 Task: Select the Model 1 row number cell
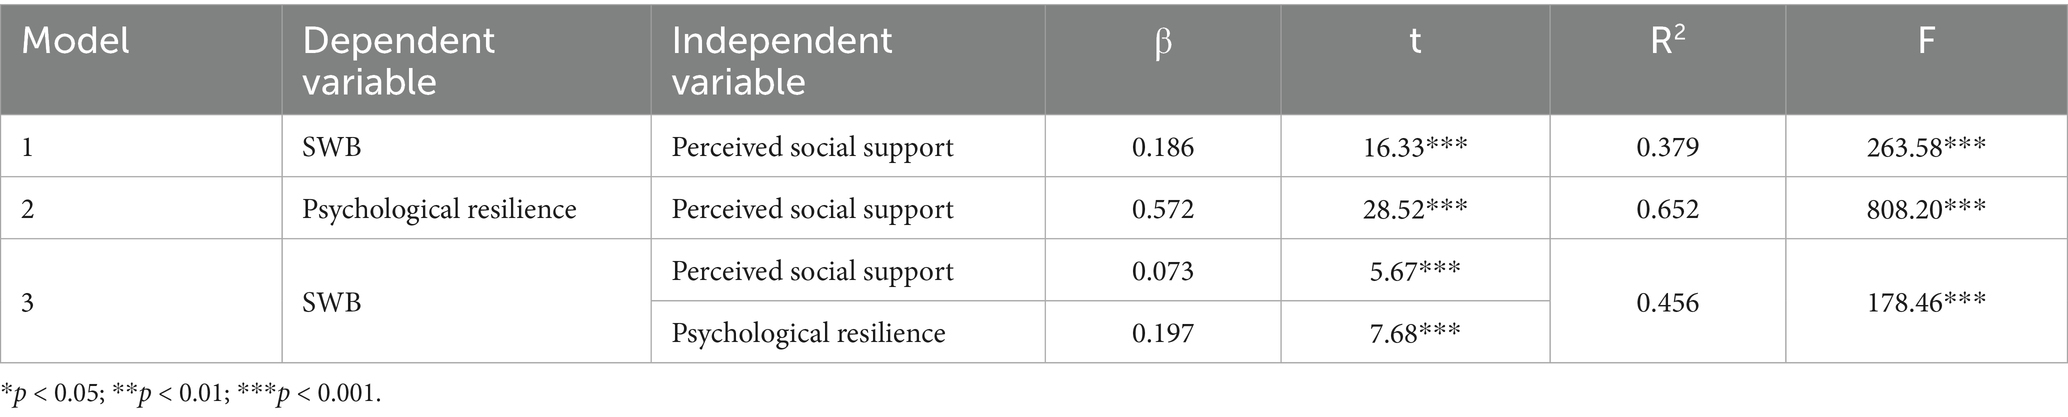tap(28, 147)
